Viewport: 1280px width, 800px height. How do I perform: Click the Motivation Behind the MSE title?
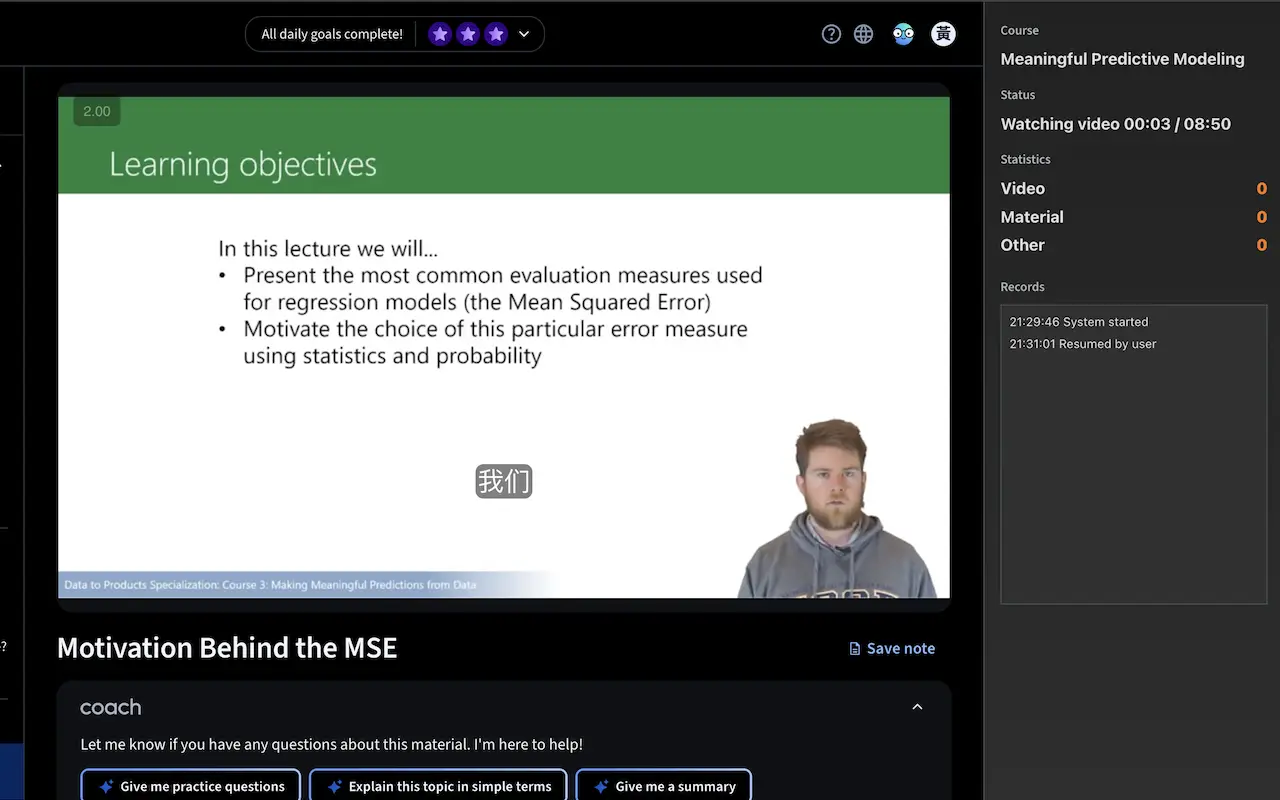tap(227, 648)
